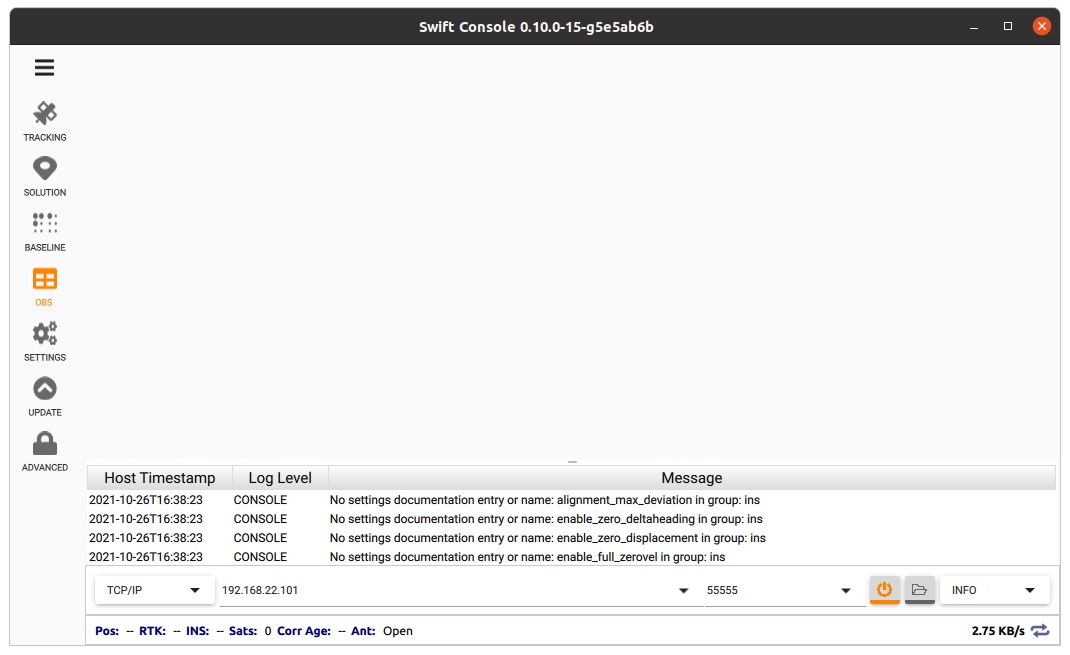Toggle the orange connection power button
The height and width of the screenshot is (655, 1070).
[x=884, y=590]
